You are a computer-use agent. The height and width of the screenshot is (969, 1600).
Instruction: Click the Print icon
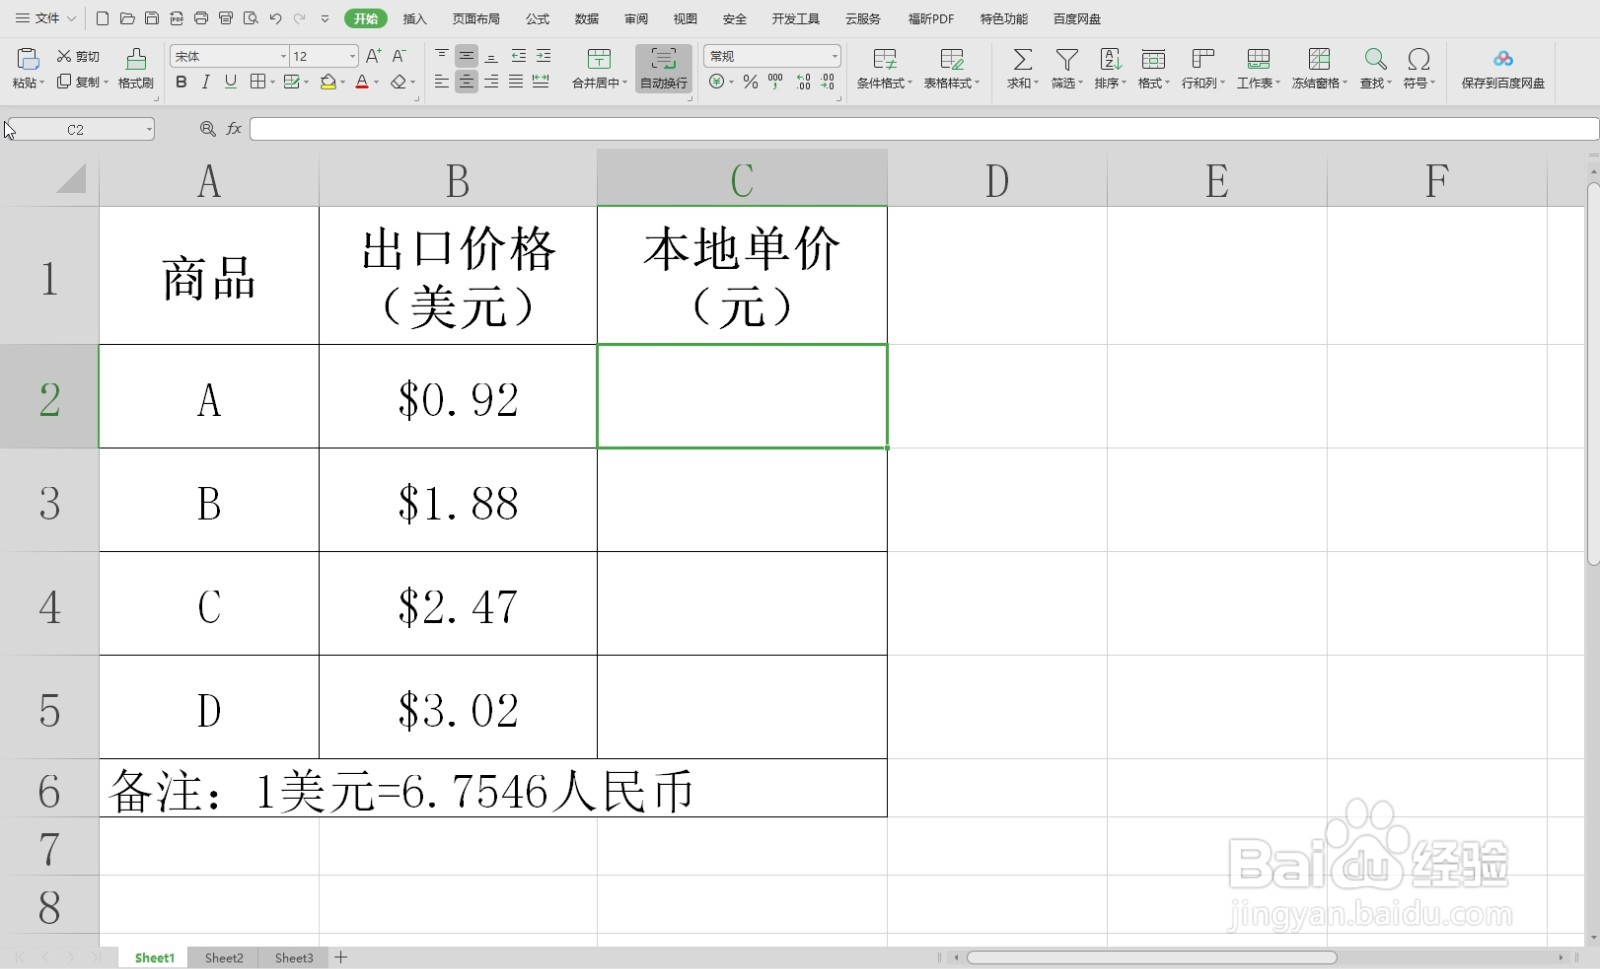[x=201, y=18]
